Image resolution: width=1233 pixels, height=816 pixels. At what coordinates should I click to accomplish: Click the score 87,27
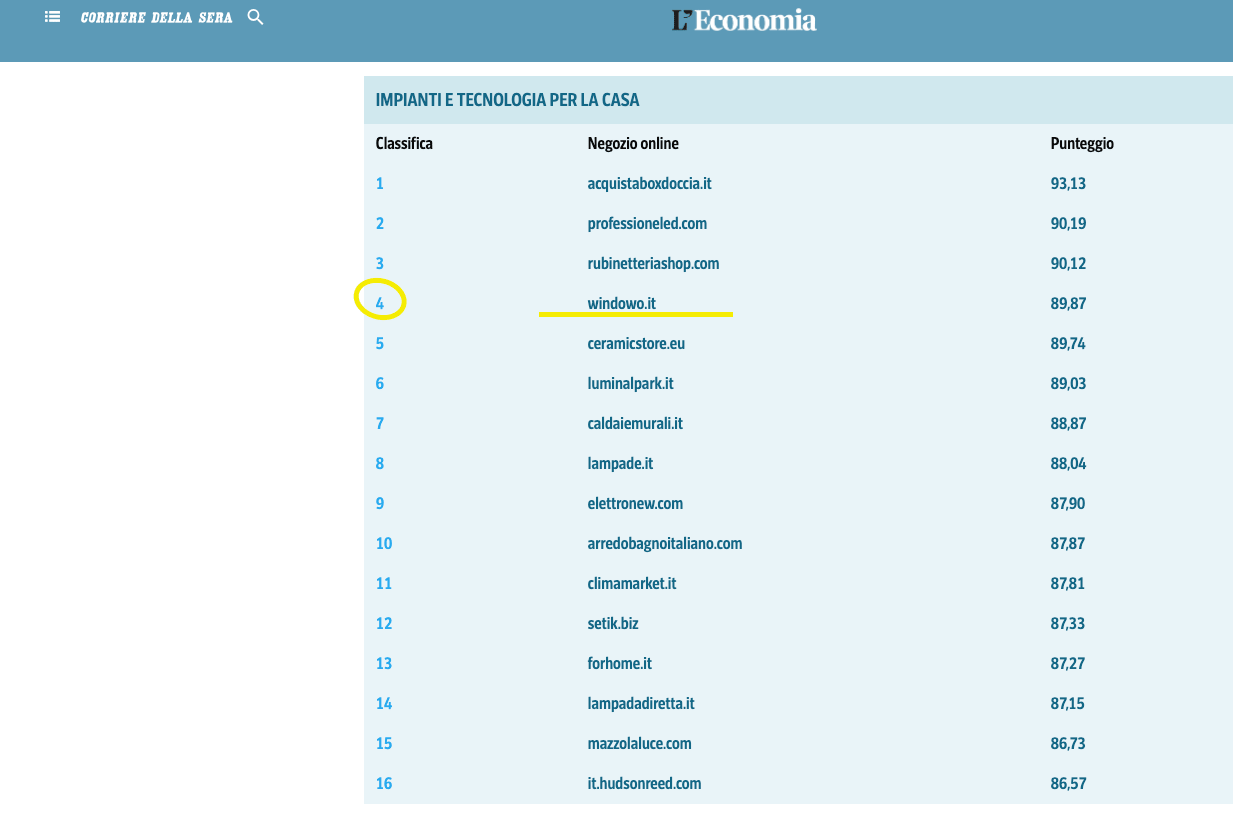(x=1068, y=663)
